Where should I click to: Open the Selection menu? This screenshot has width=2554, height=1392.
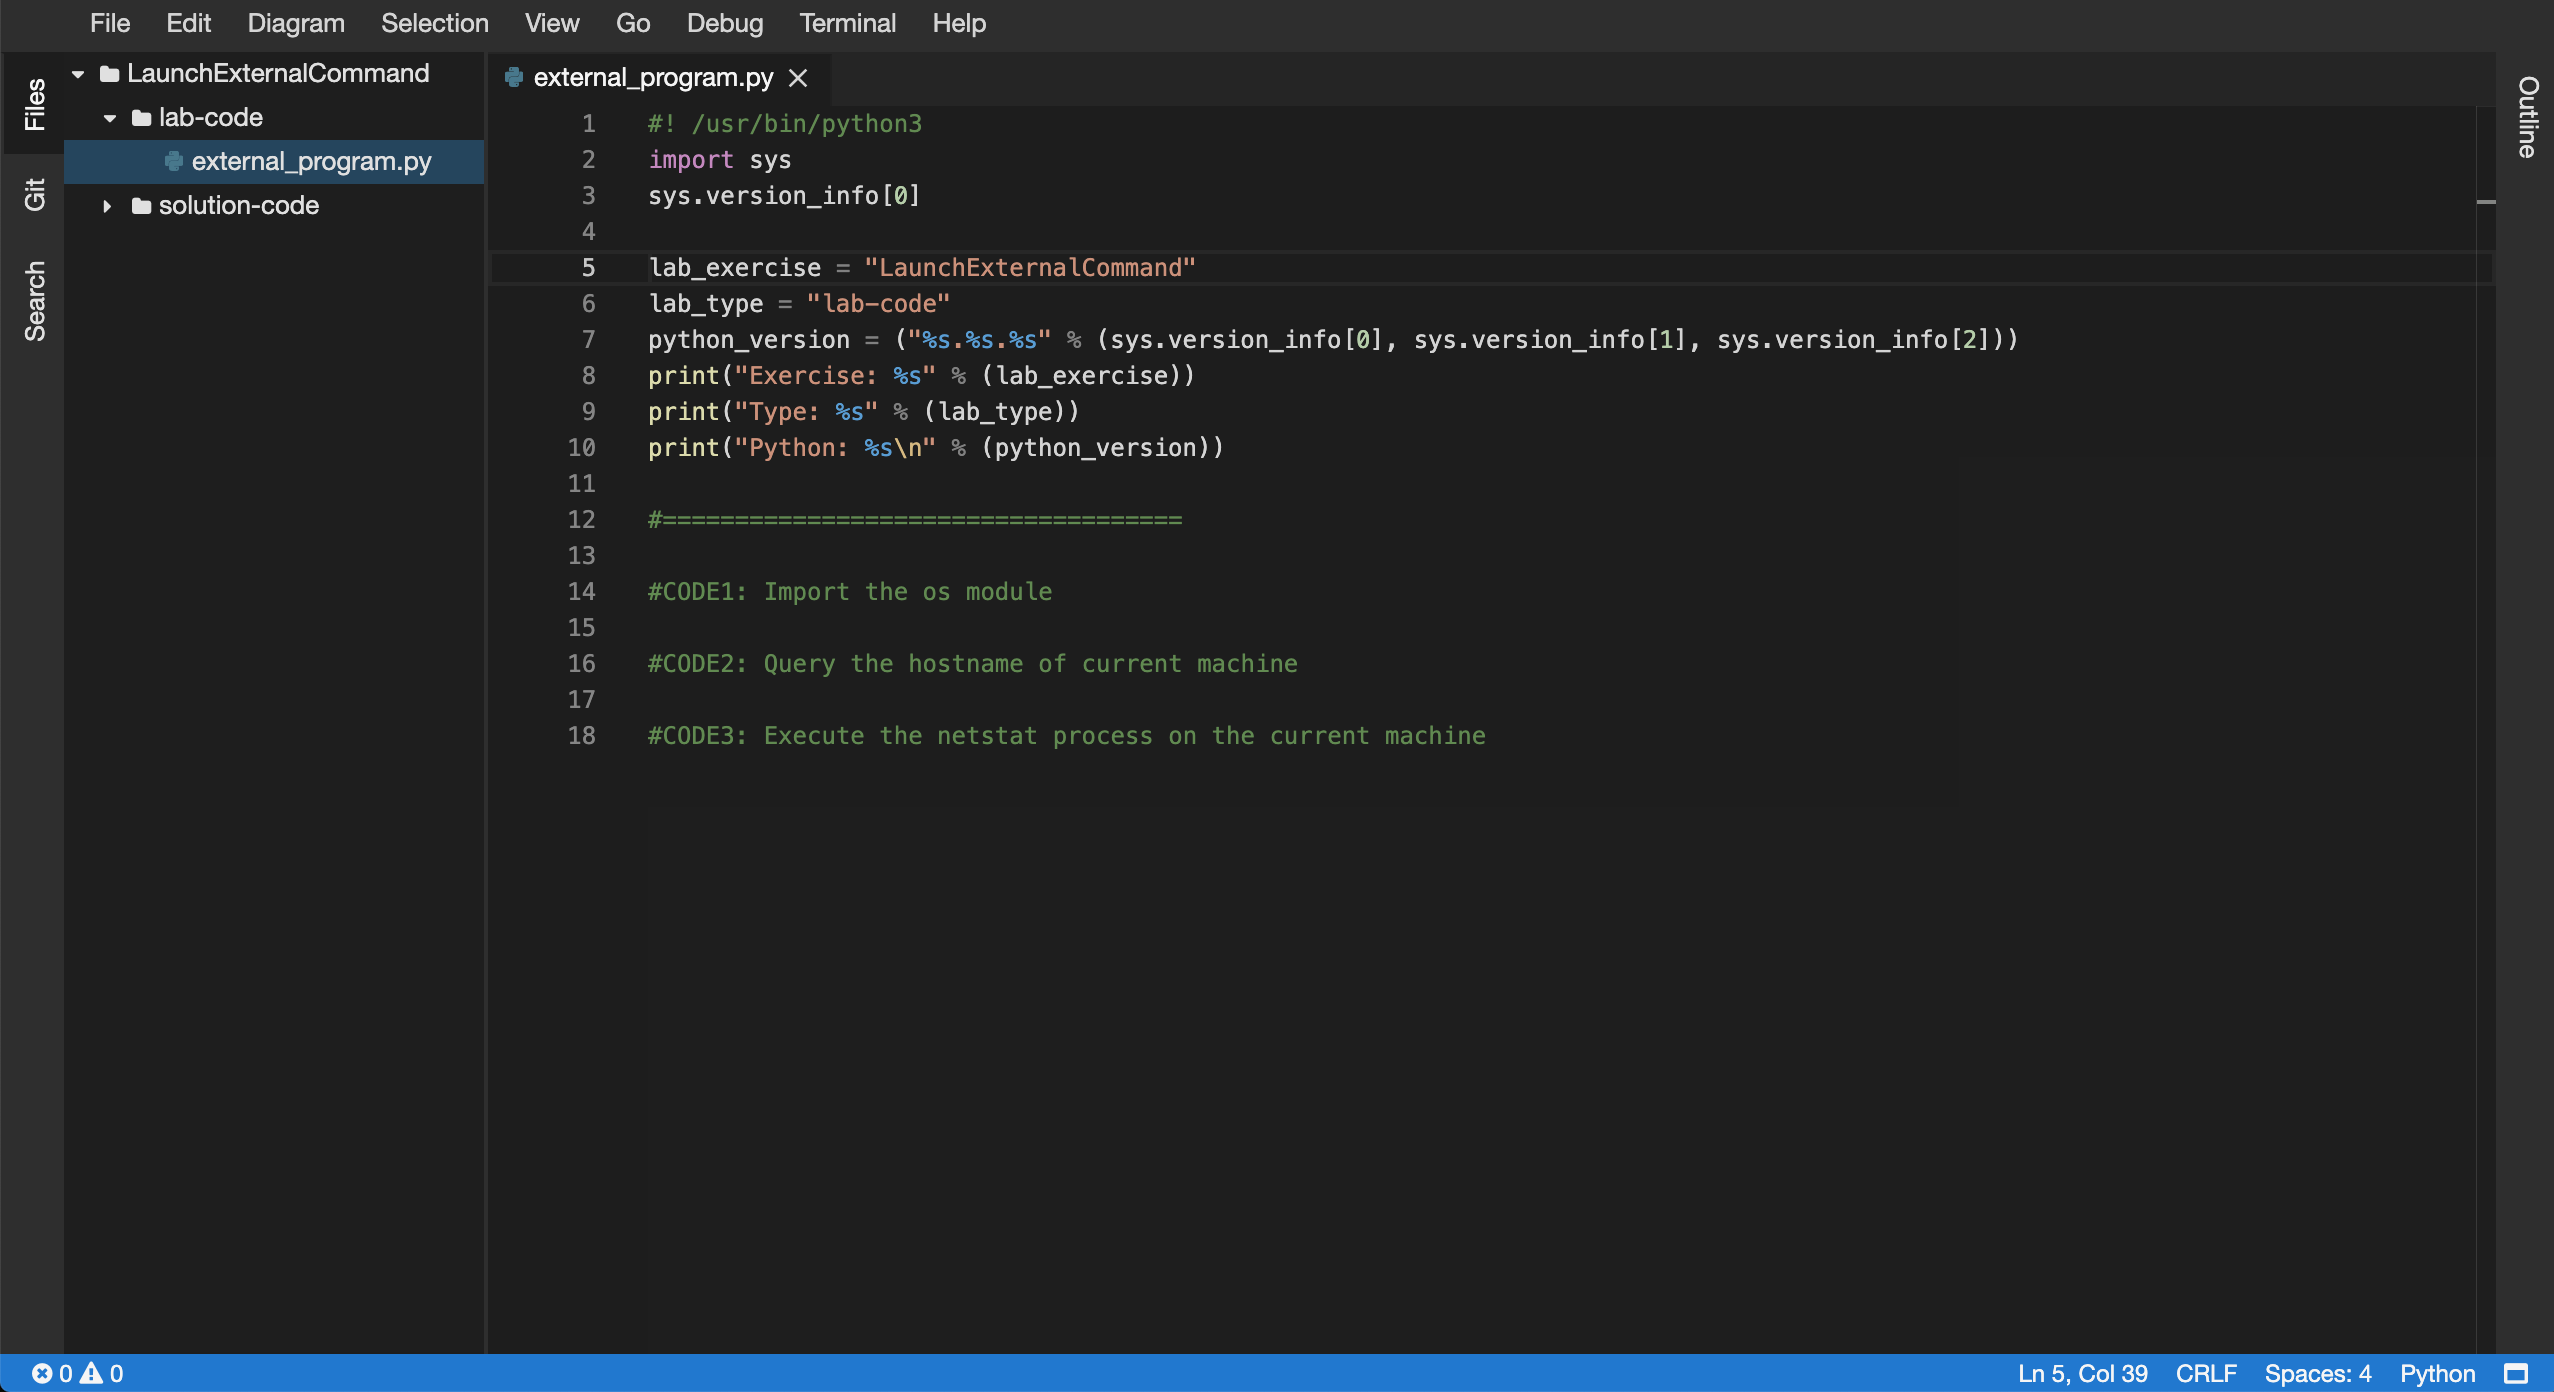pyautogui.click(x=435, y=23)
